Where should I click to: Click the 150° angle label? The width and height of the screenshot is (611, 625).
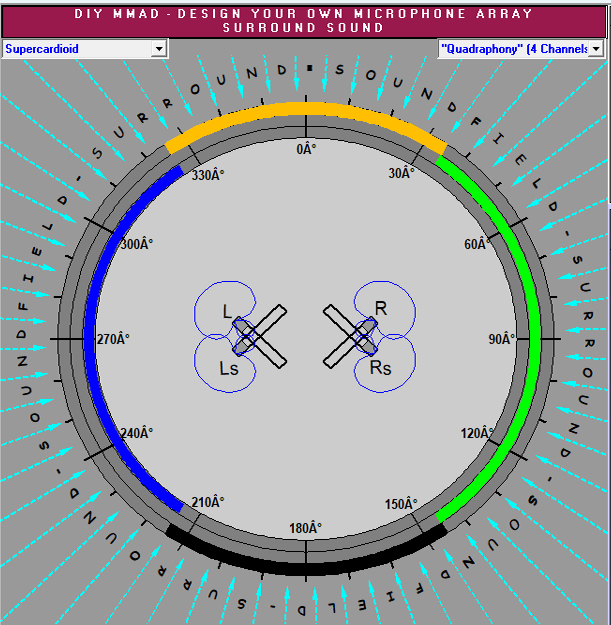(401, 503)
